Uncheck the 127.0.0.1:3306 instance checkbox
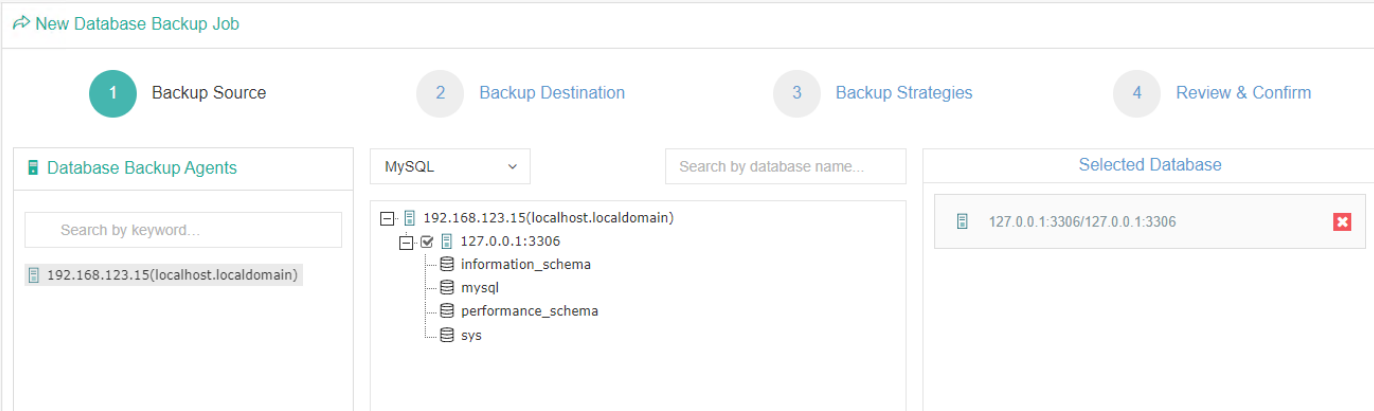The width and height of the screenshot is (1374, 411). point(427,241)
